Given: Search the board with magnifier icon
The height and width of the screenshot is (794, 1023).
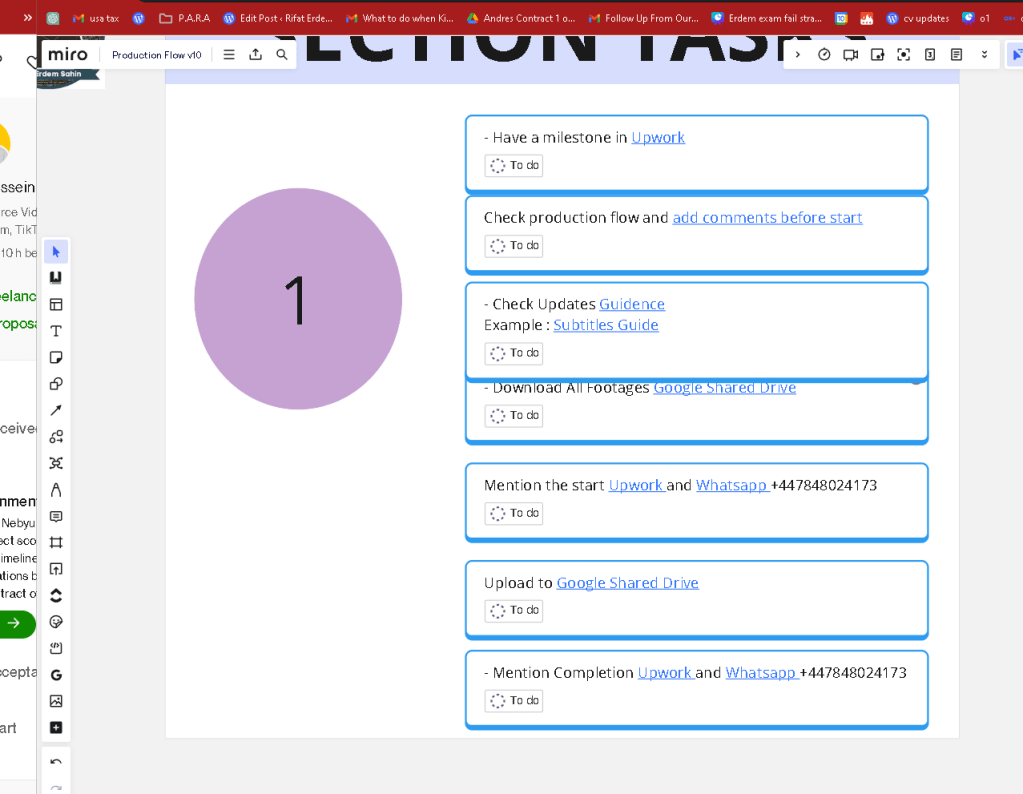Looking at the screenshot, I should coord(282,55).
